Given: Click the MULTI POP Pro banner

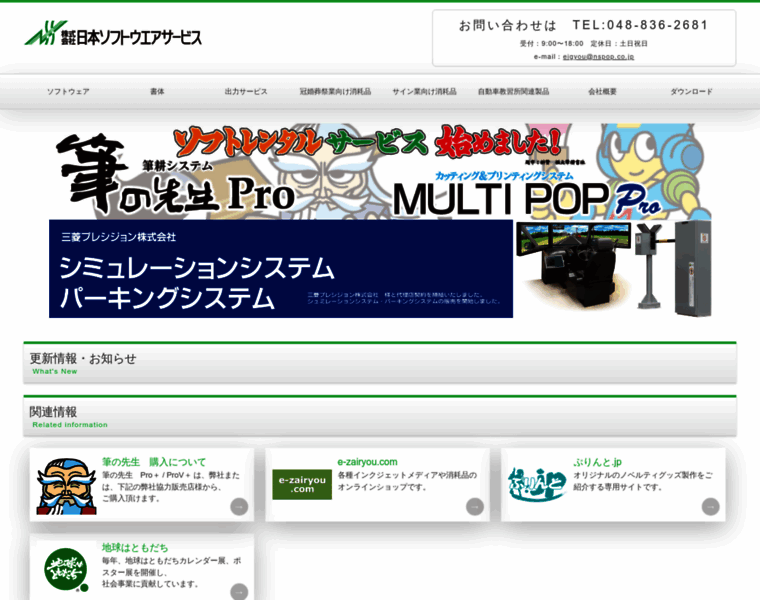Looking at the screenshot, I should click(x=526, y=198).
